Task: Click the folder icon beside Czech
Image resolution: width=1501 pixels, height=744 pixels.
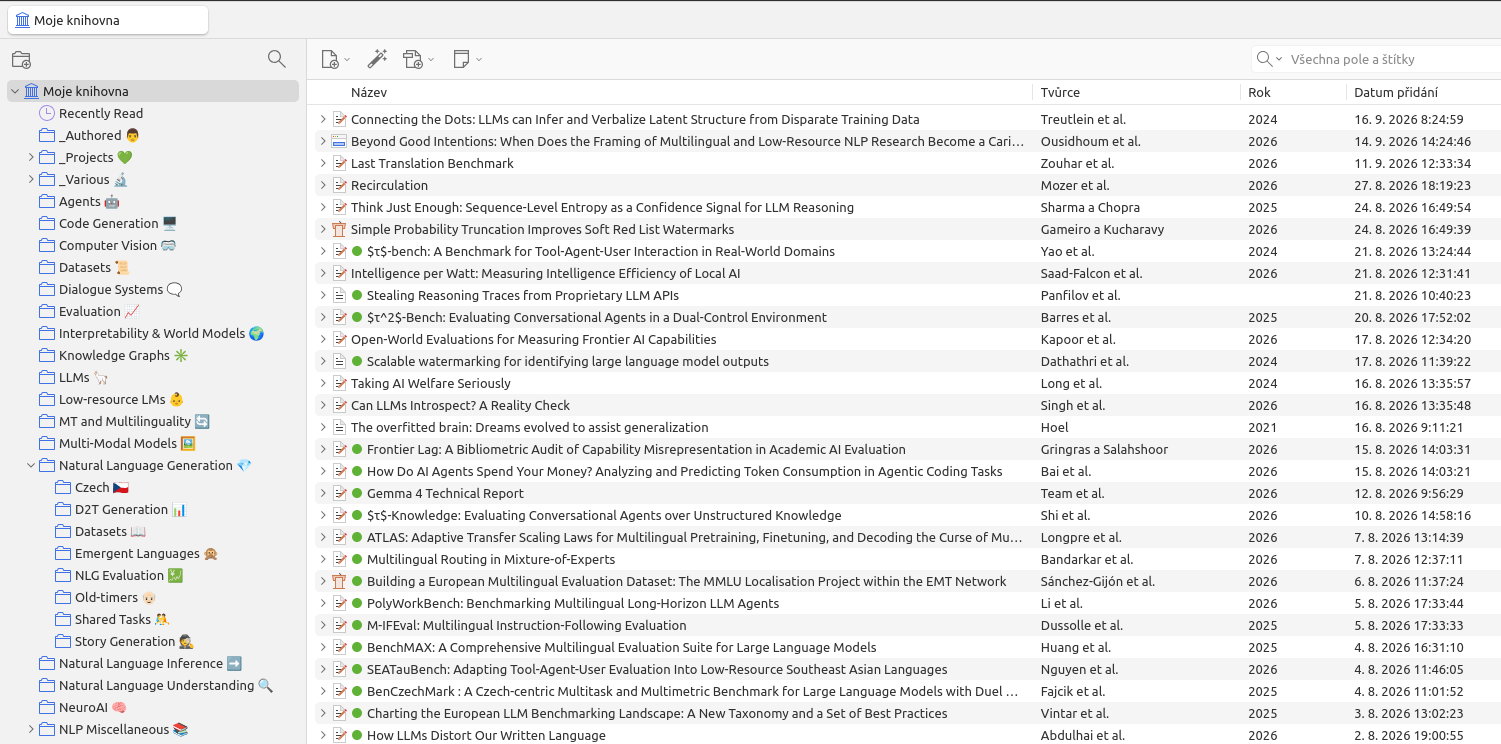Action: 63,487
